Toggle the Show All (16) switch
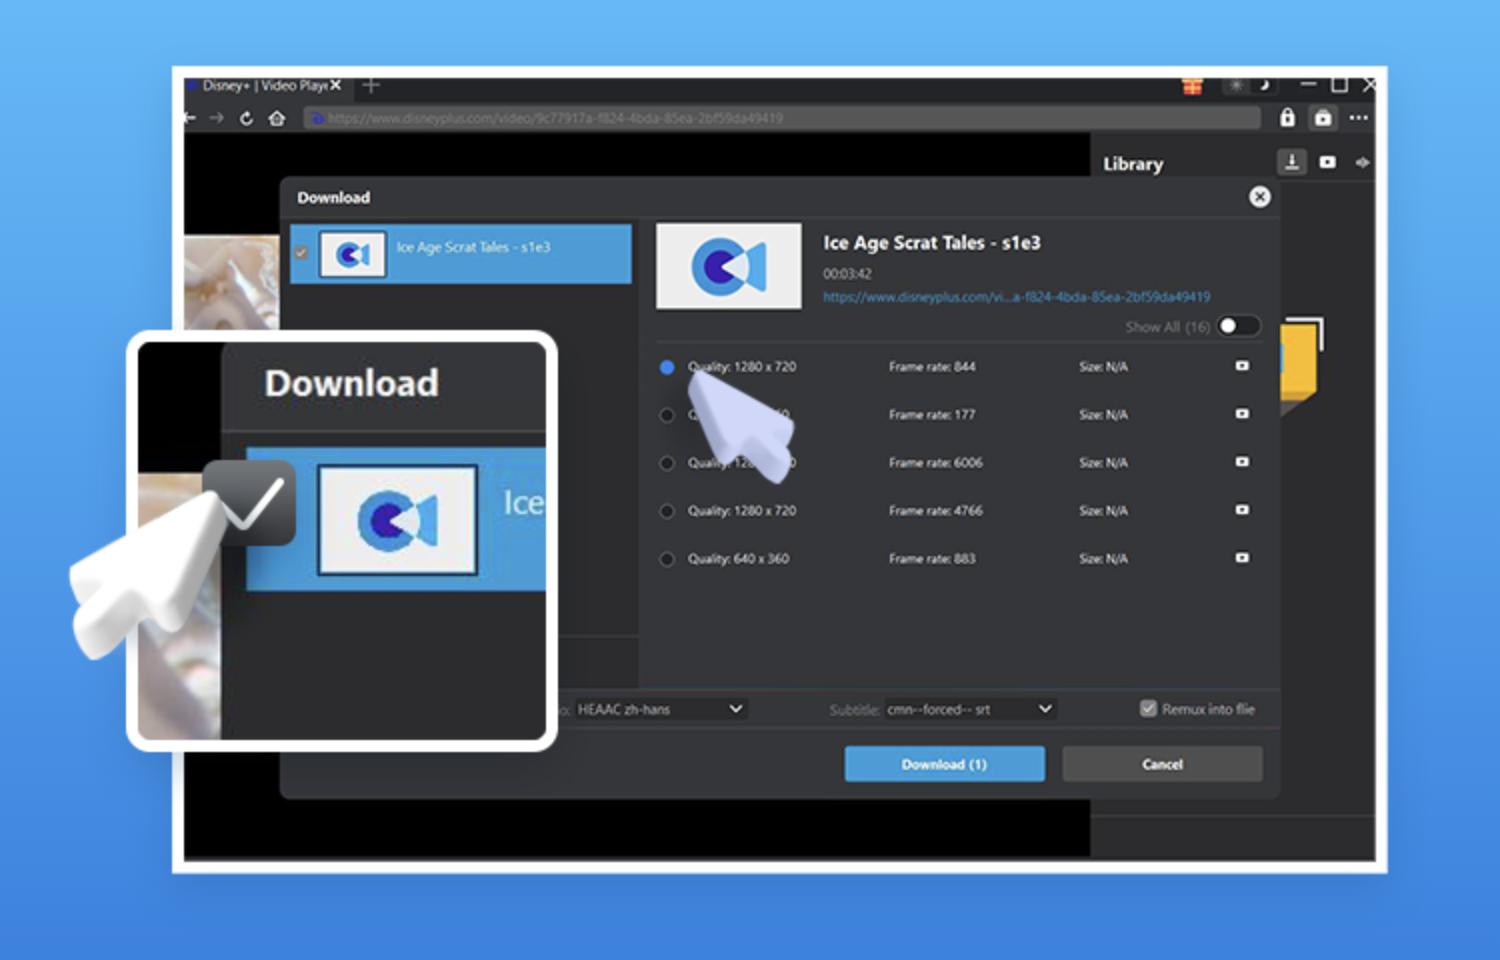1500x960 pixels. pyautogui.click(x=1238, y=327)
